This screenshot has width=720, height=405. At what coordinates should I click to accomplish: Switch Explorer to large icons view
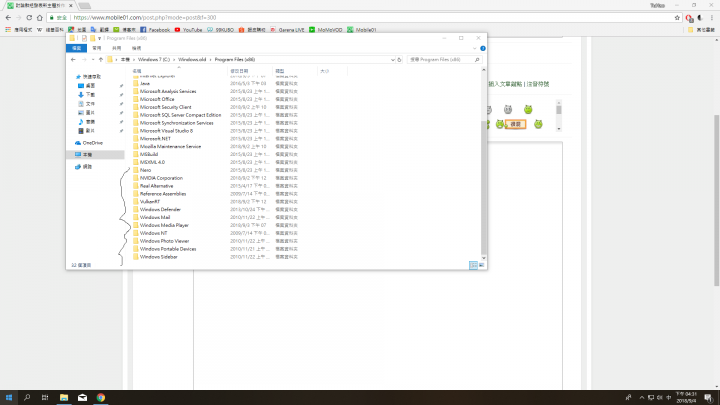[481, 265]
